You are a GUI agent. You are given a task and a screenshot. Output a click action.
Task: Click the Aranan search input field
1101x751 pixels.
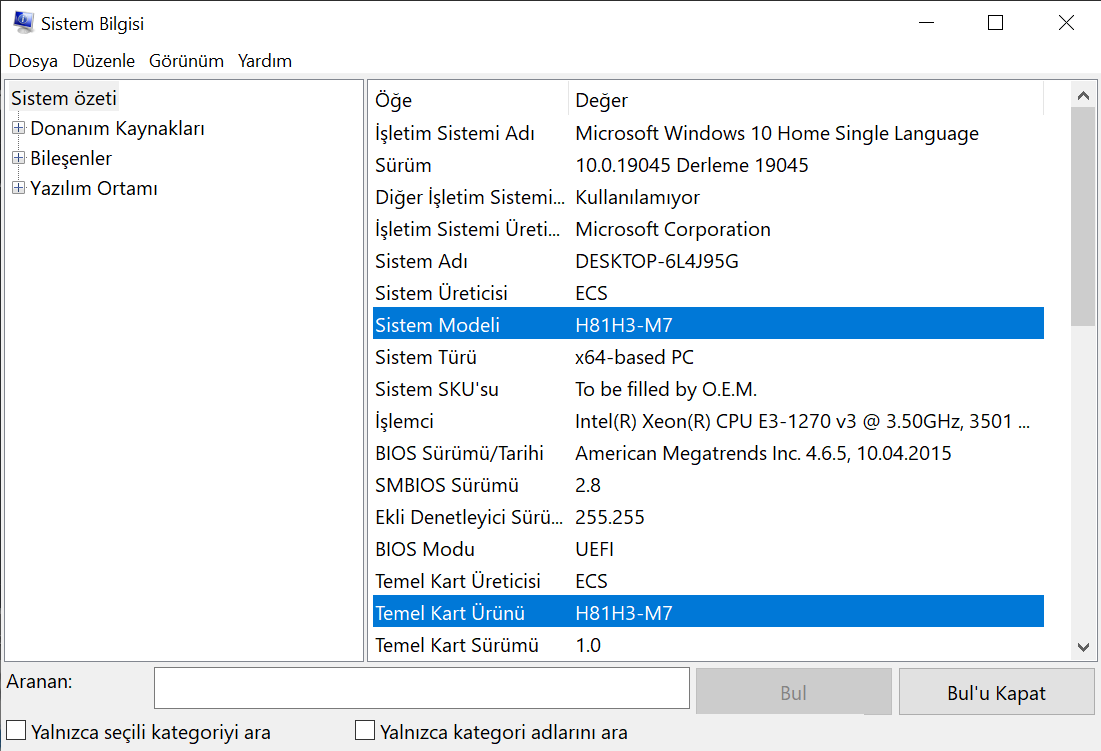pos(421,688)
